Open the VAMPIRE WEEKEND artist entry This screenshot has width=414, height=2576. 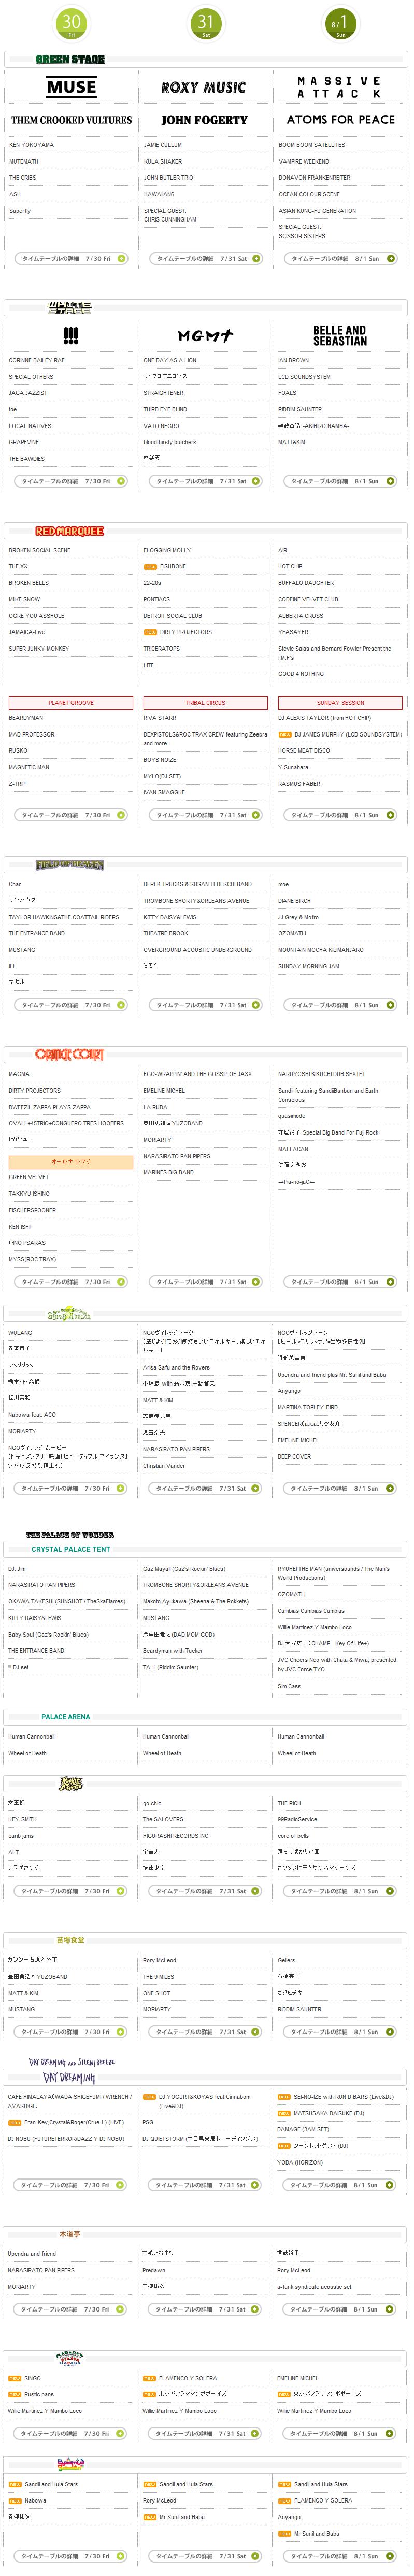click(304, 161)
